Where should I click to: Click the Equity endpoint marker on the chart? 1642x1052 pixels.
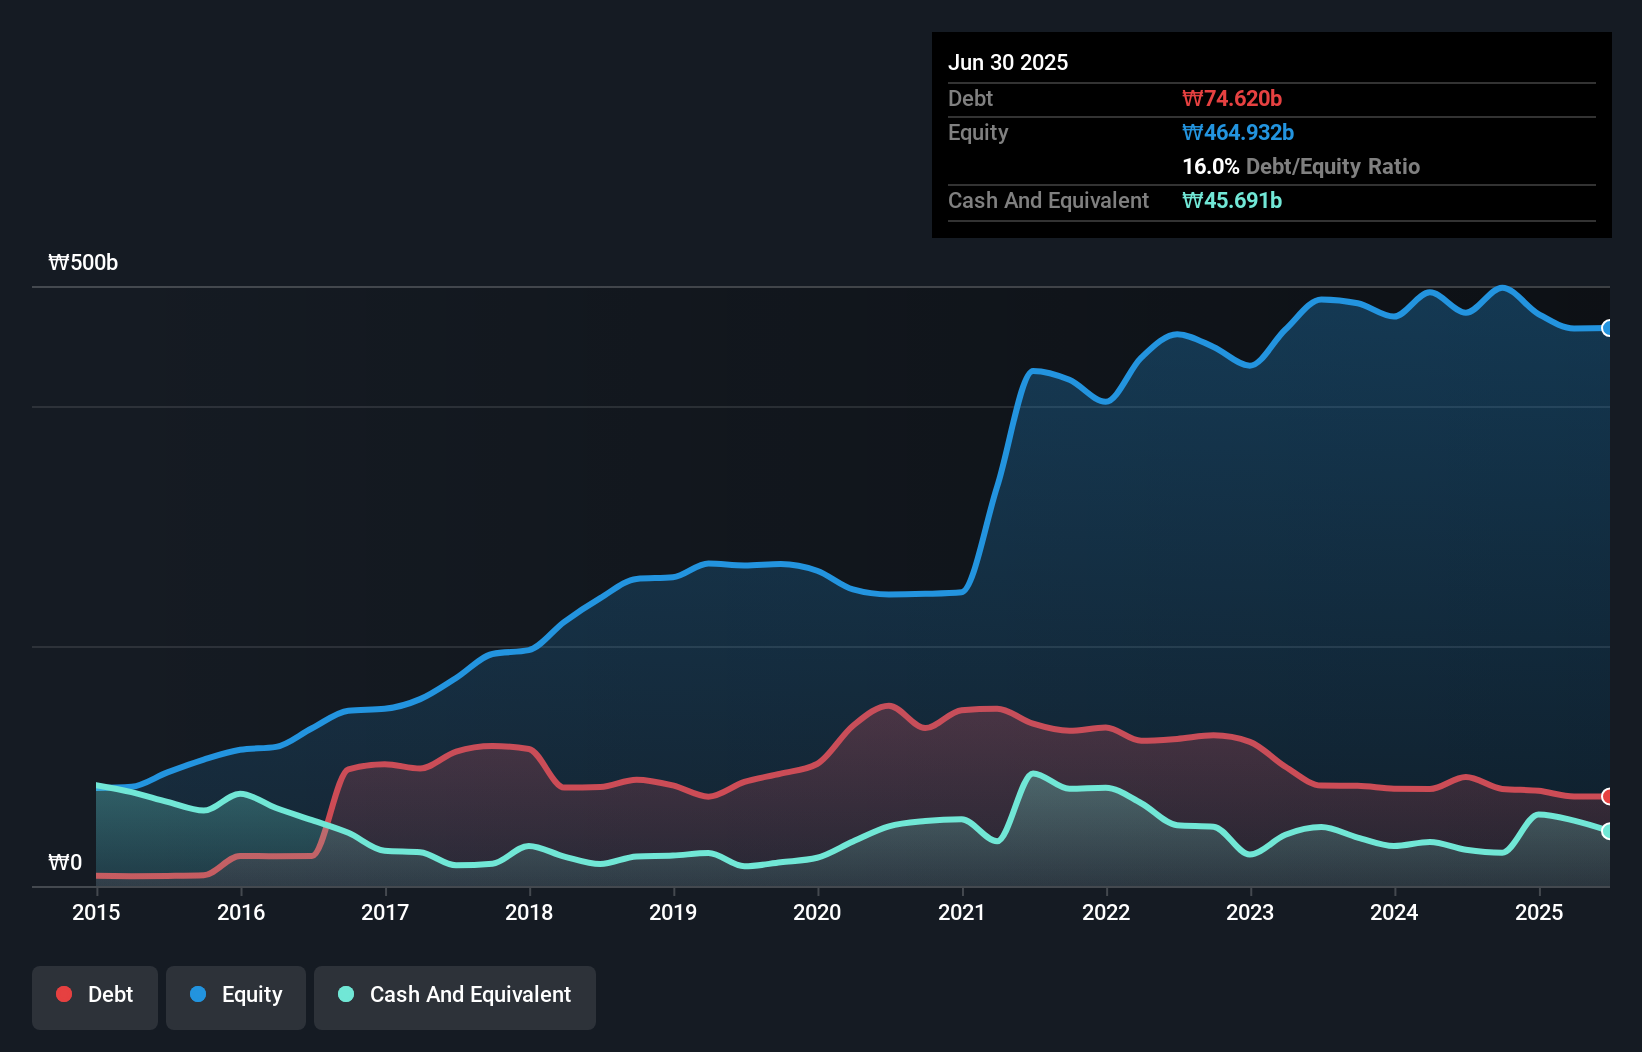click(1608, 328)
